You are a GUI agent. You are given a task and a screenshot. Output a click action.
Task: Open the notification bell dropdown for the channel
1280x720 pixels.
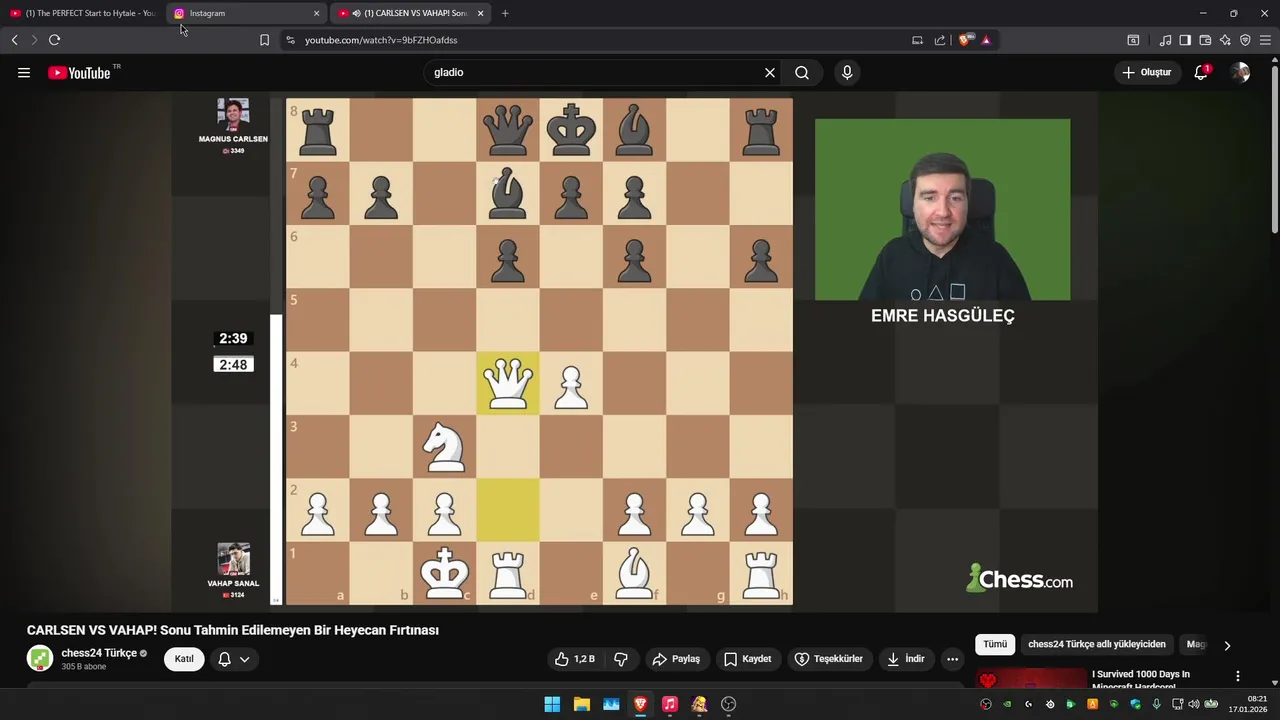click(x=233, y=659)
